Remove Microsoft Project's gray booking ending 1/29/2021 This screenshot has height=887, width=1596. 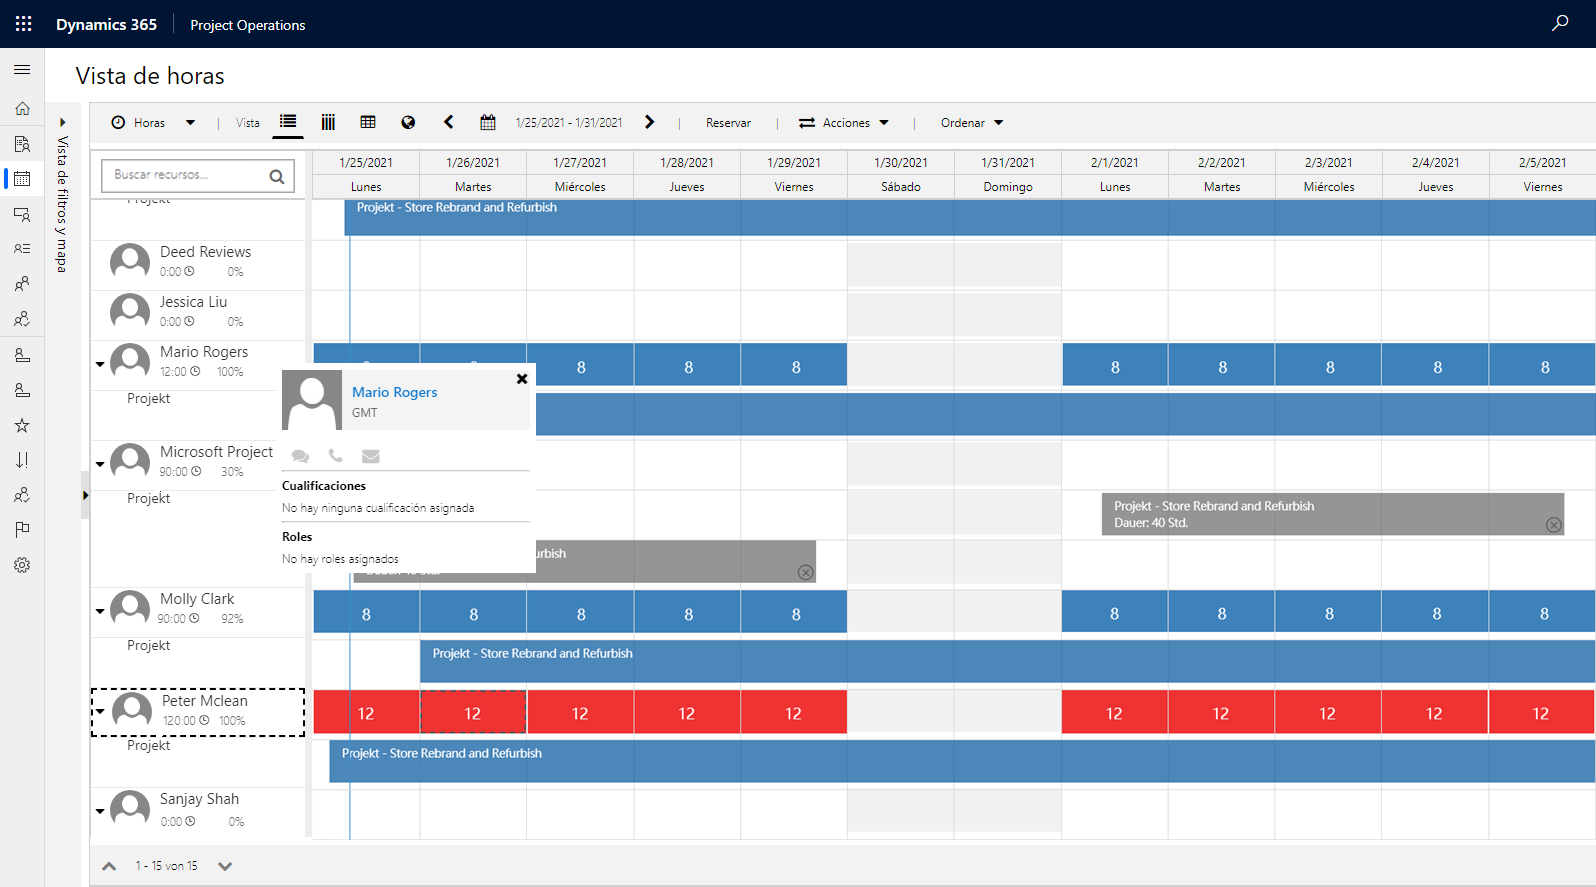806,572
